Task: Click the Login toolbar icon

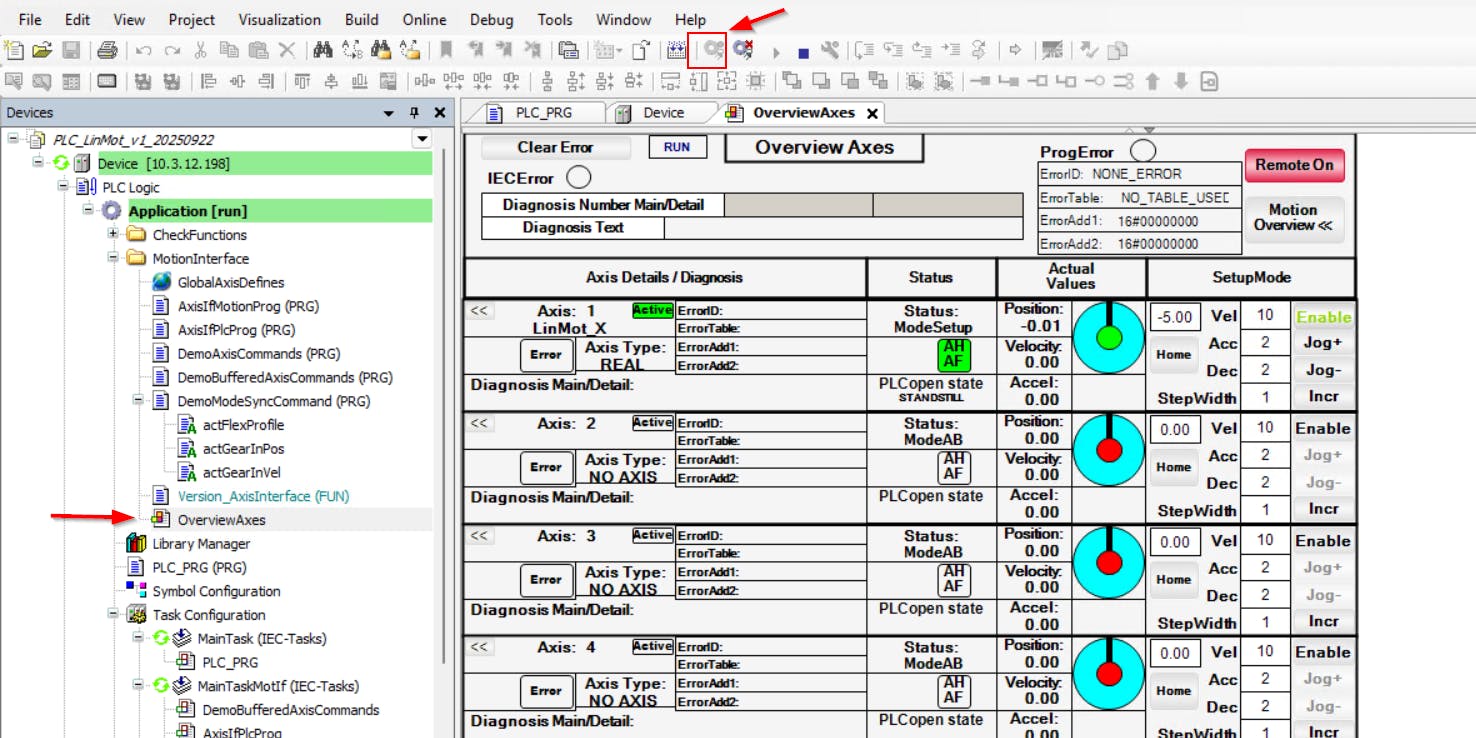Action: 712,49
